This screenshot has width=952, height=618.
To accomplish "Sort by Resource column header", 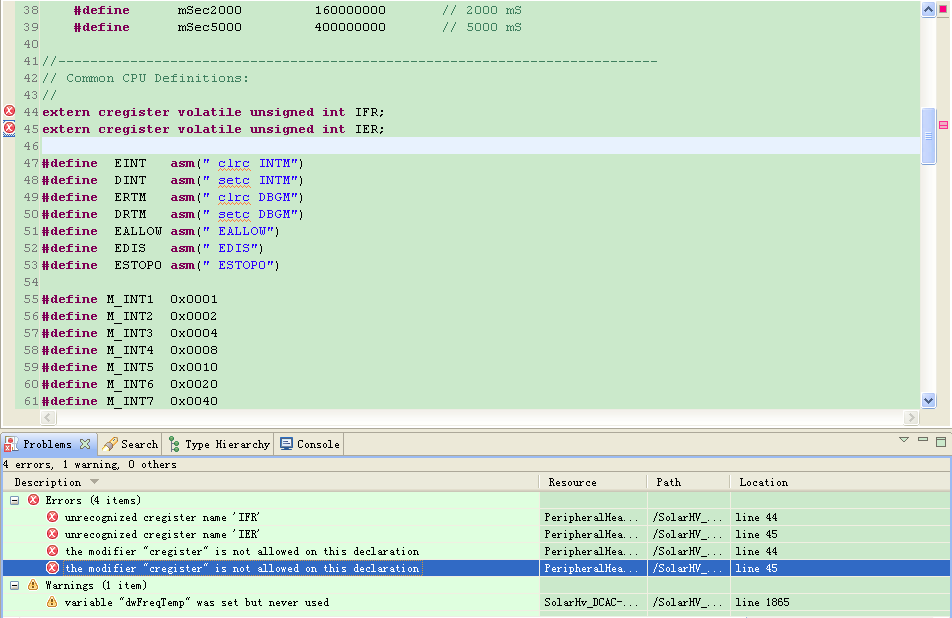I will pyautogui.click(x=593, y=482).
